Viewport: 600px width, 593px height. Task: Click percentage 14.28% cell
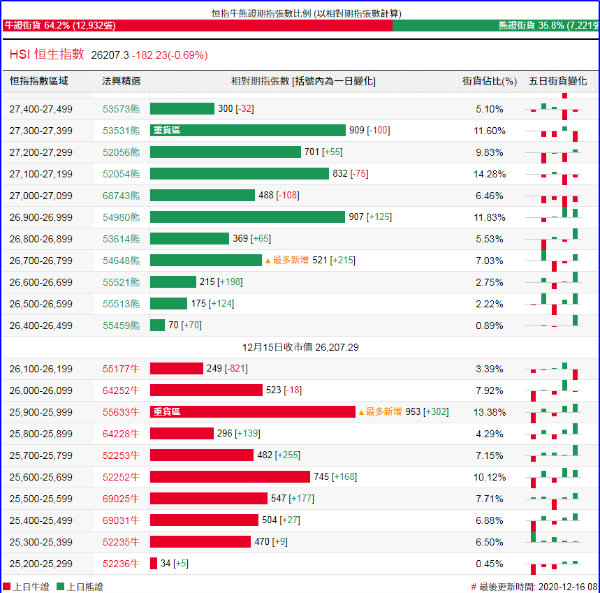coord(489,174)
